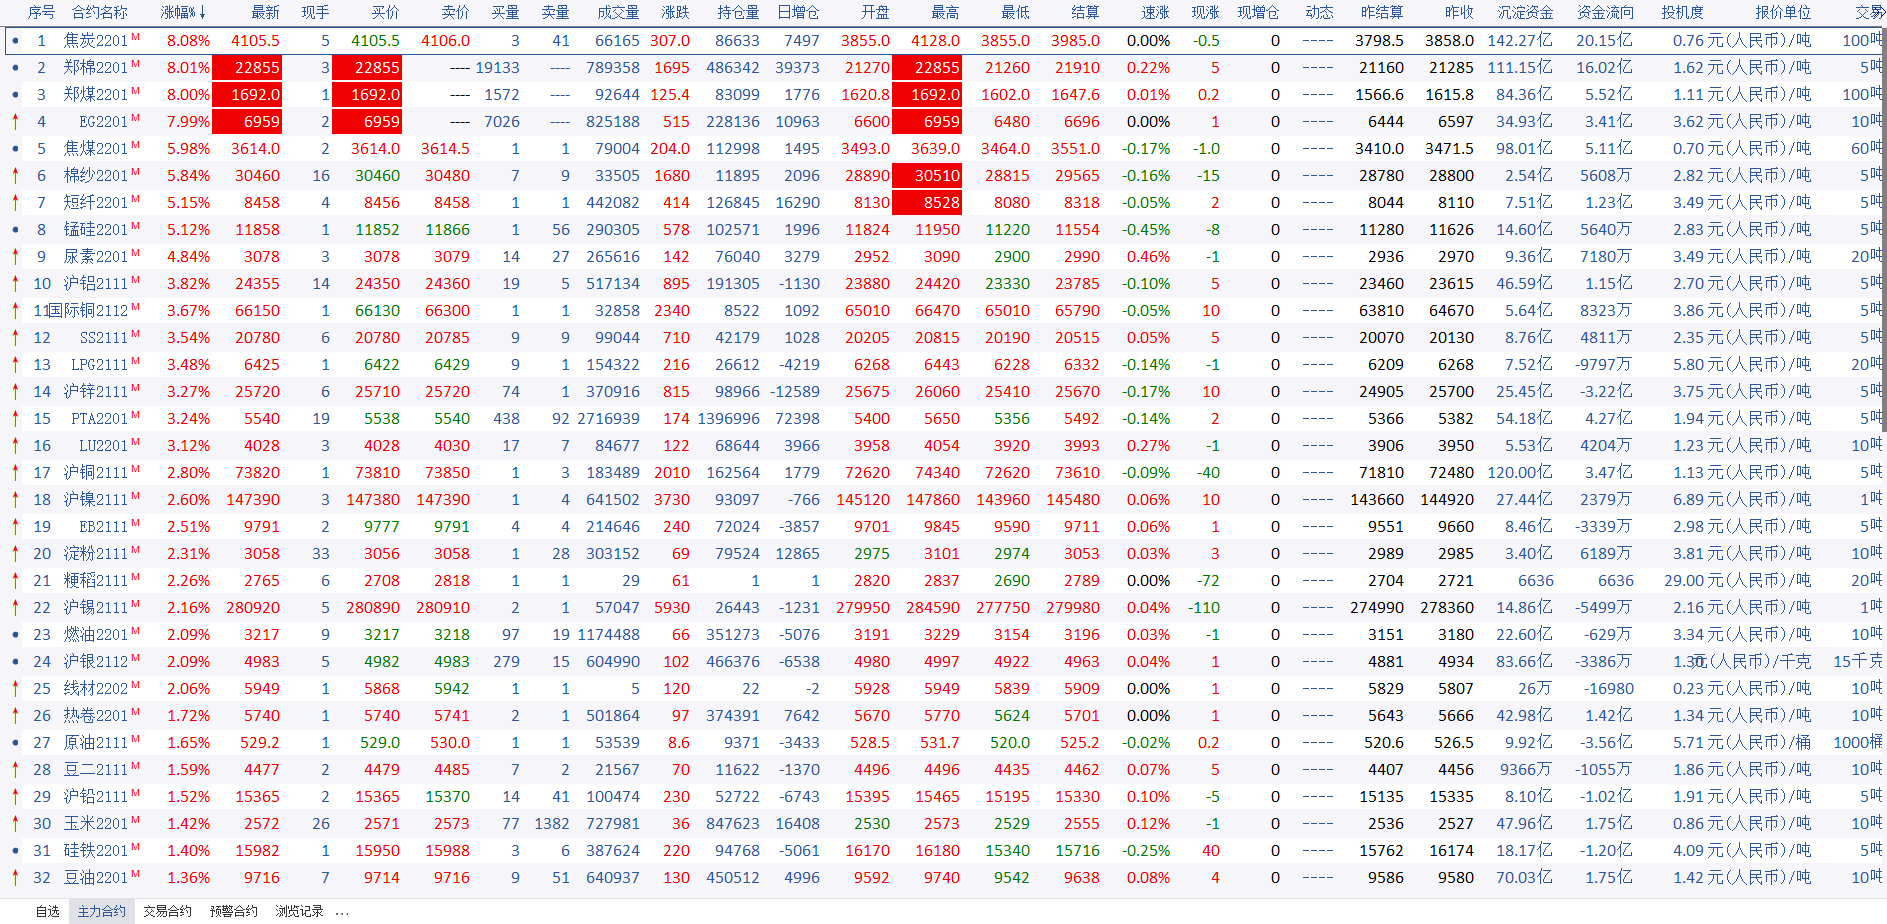The image size is (1887, 924).
Task: Open the '…' more tabs overflow button
Action: point(342,911)
